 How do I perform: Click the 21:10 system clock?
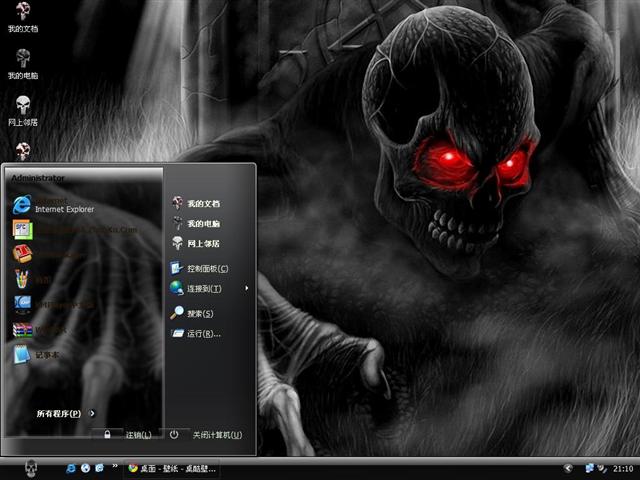[623, 469]
